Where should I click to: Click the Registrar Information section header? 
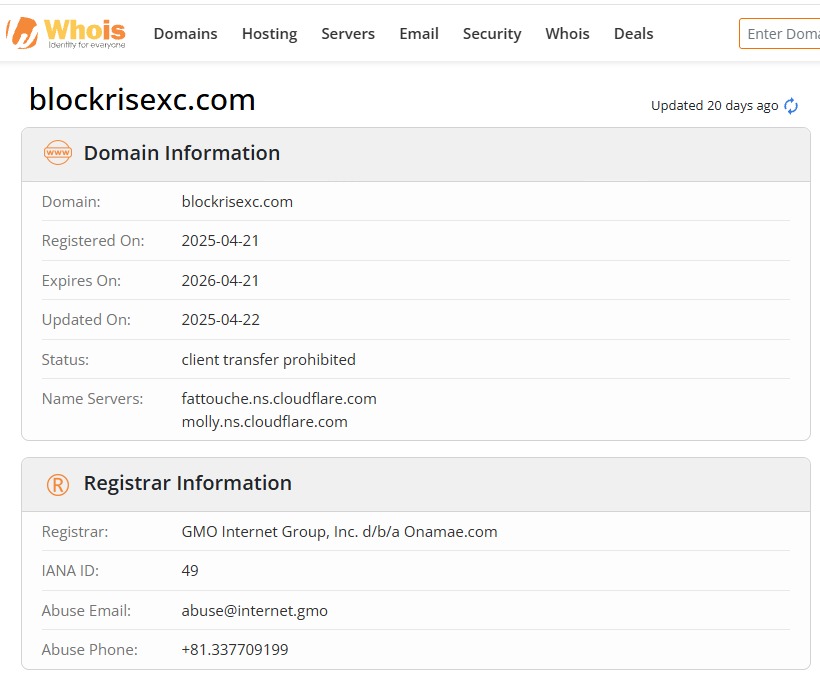tap(187, 483)
